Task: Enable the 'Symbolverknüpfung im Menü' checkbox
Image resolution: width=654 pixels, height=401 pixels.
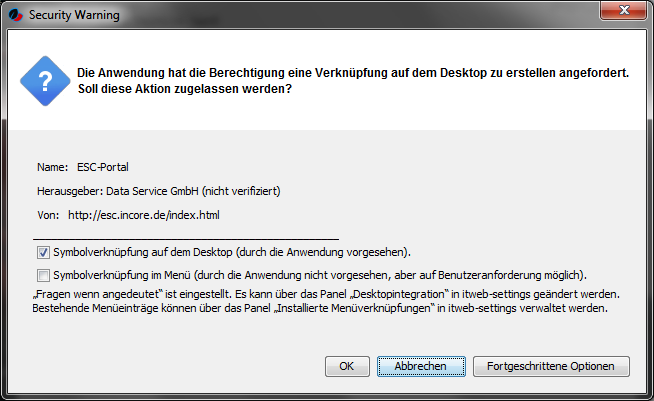Action: 43,275
